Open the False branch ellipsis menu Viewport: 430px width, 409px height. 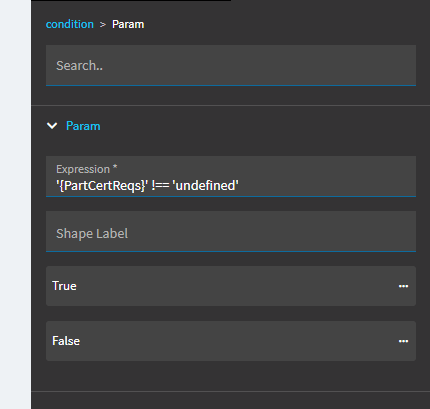coord(403,341)
